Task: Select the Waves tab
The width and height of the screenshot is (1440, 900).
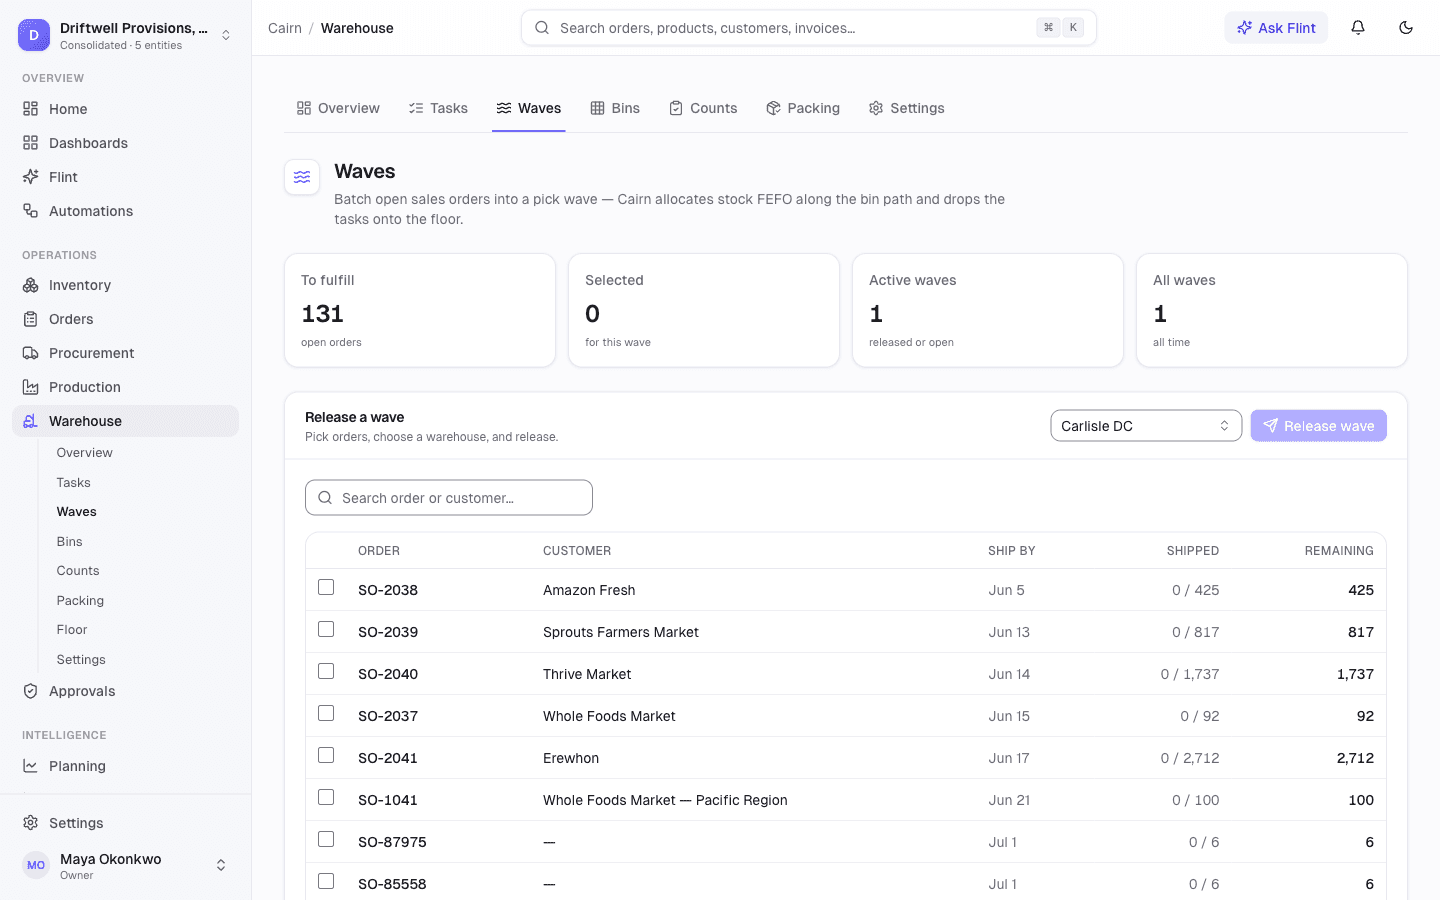Action: [529, 108]
